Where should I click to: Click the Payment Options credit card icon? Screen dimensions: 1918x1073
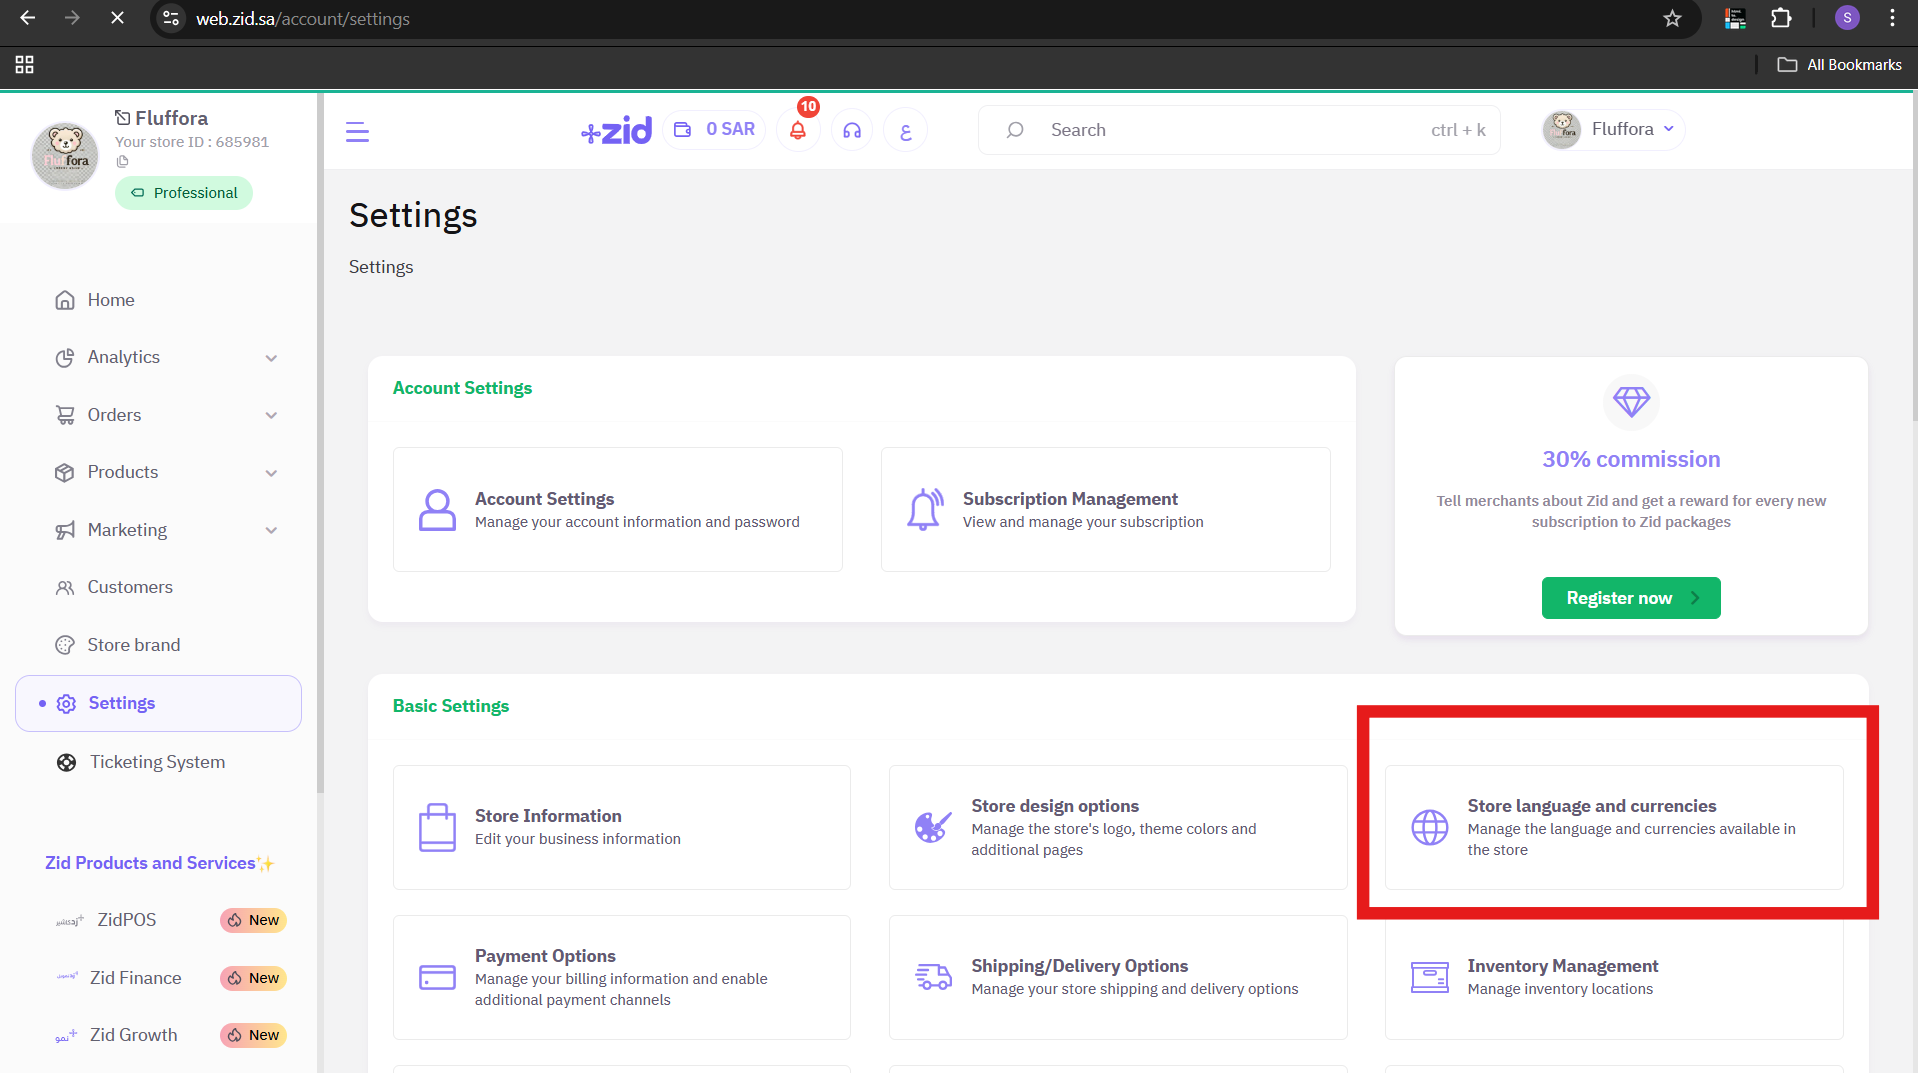click(437, 977)
